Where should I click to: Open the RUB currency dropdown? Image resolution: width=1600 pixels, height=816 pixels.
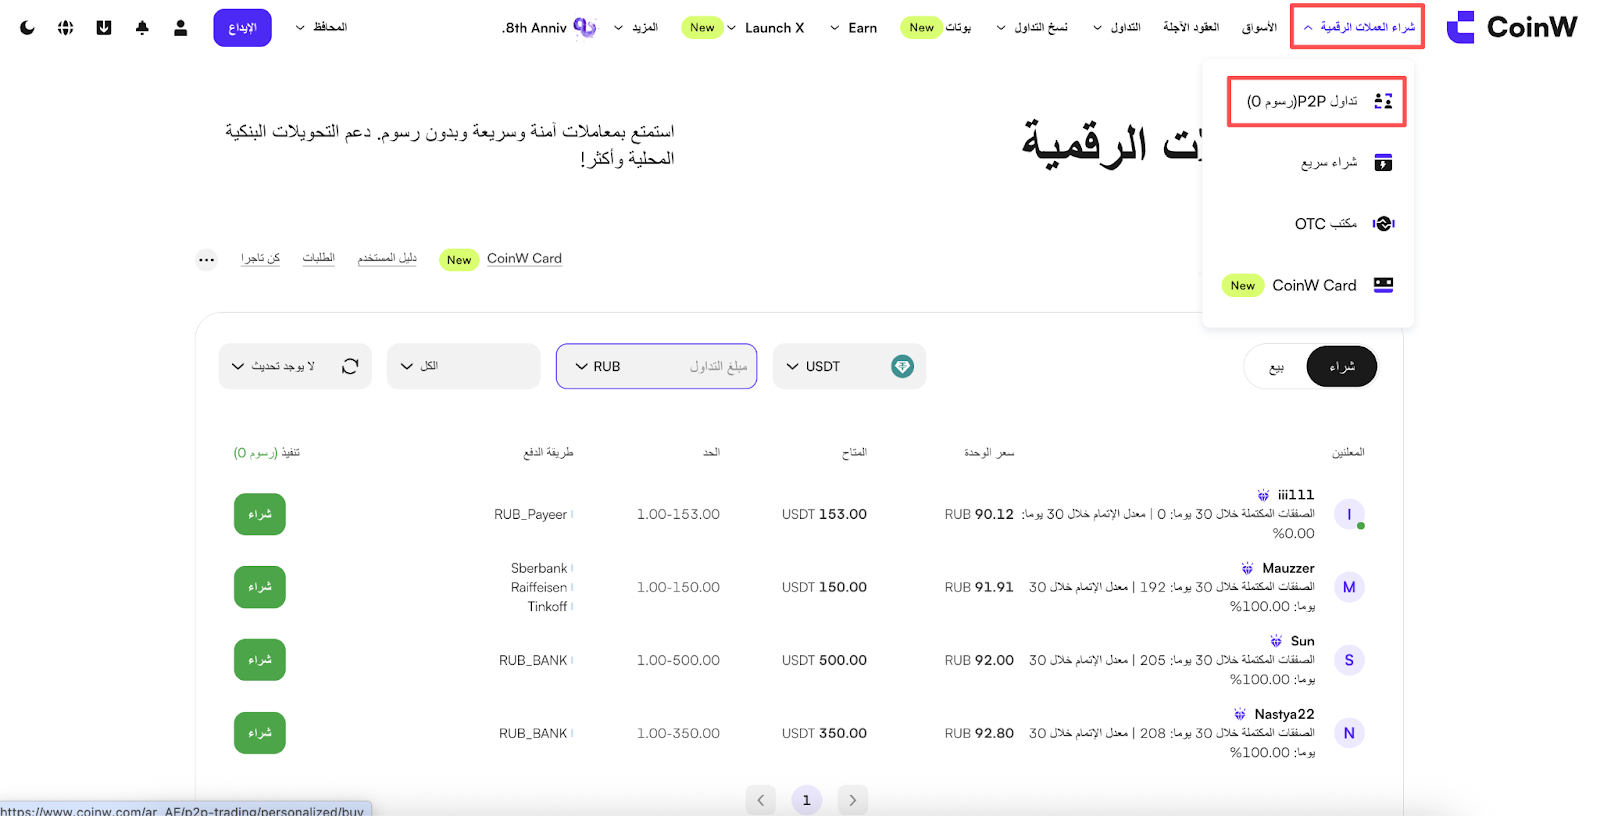pyautogui.click(x=598, y=367)
